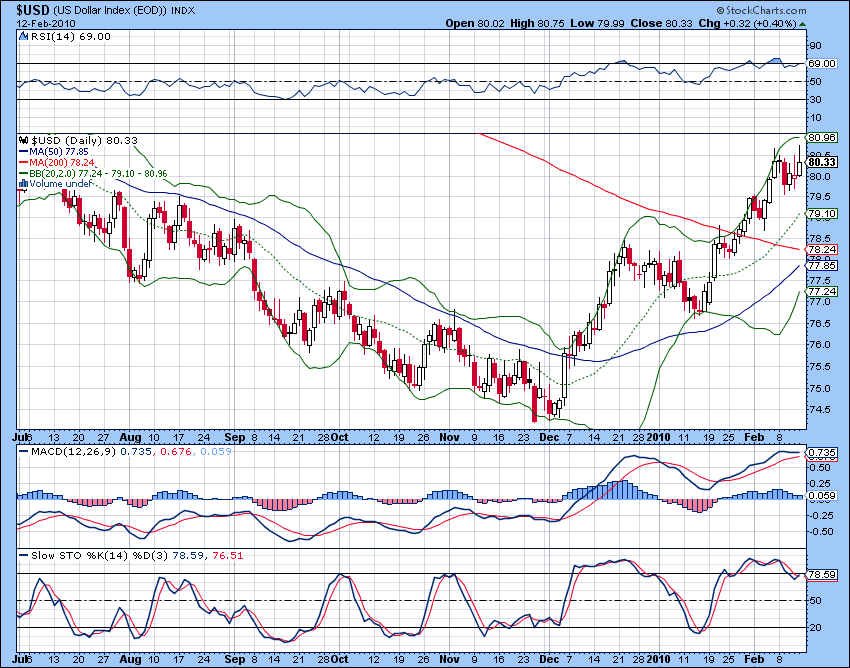The width and height of the screenshot is (850, 668).
Task: Click the RSI indicator icon beside RSI(14)
Action: [x=23, y=36]
